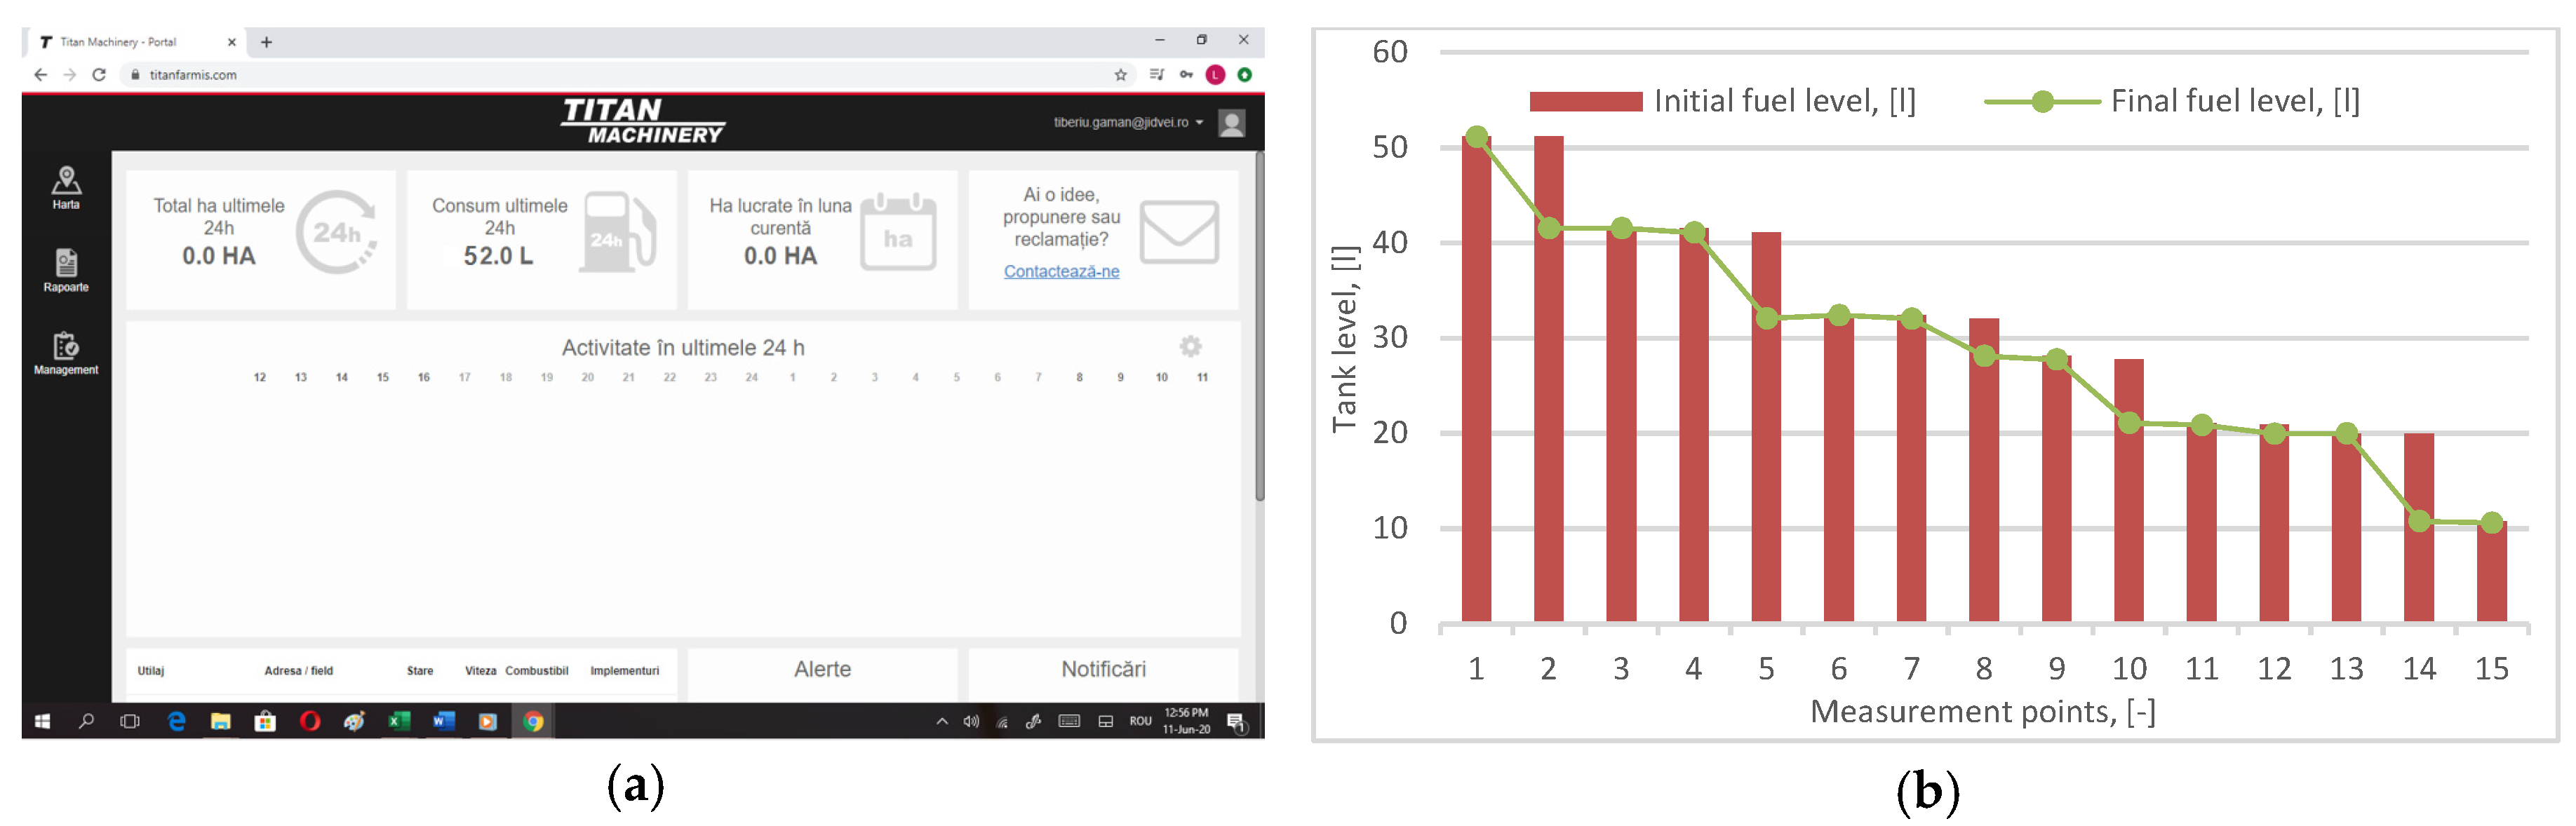Click the Contactează-ne link
This screenshot has height=826, width=2576.
1061,271
